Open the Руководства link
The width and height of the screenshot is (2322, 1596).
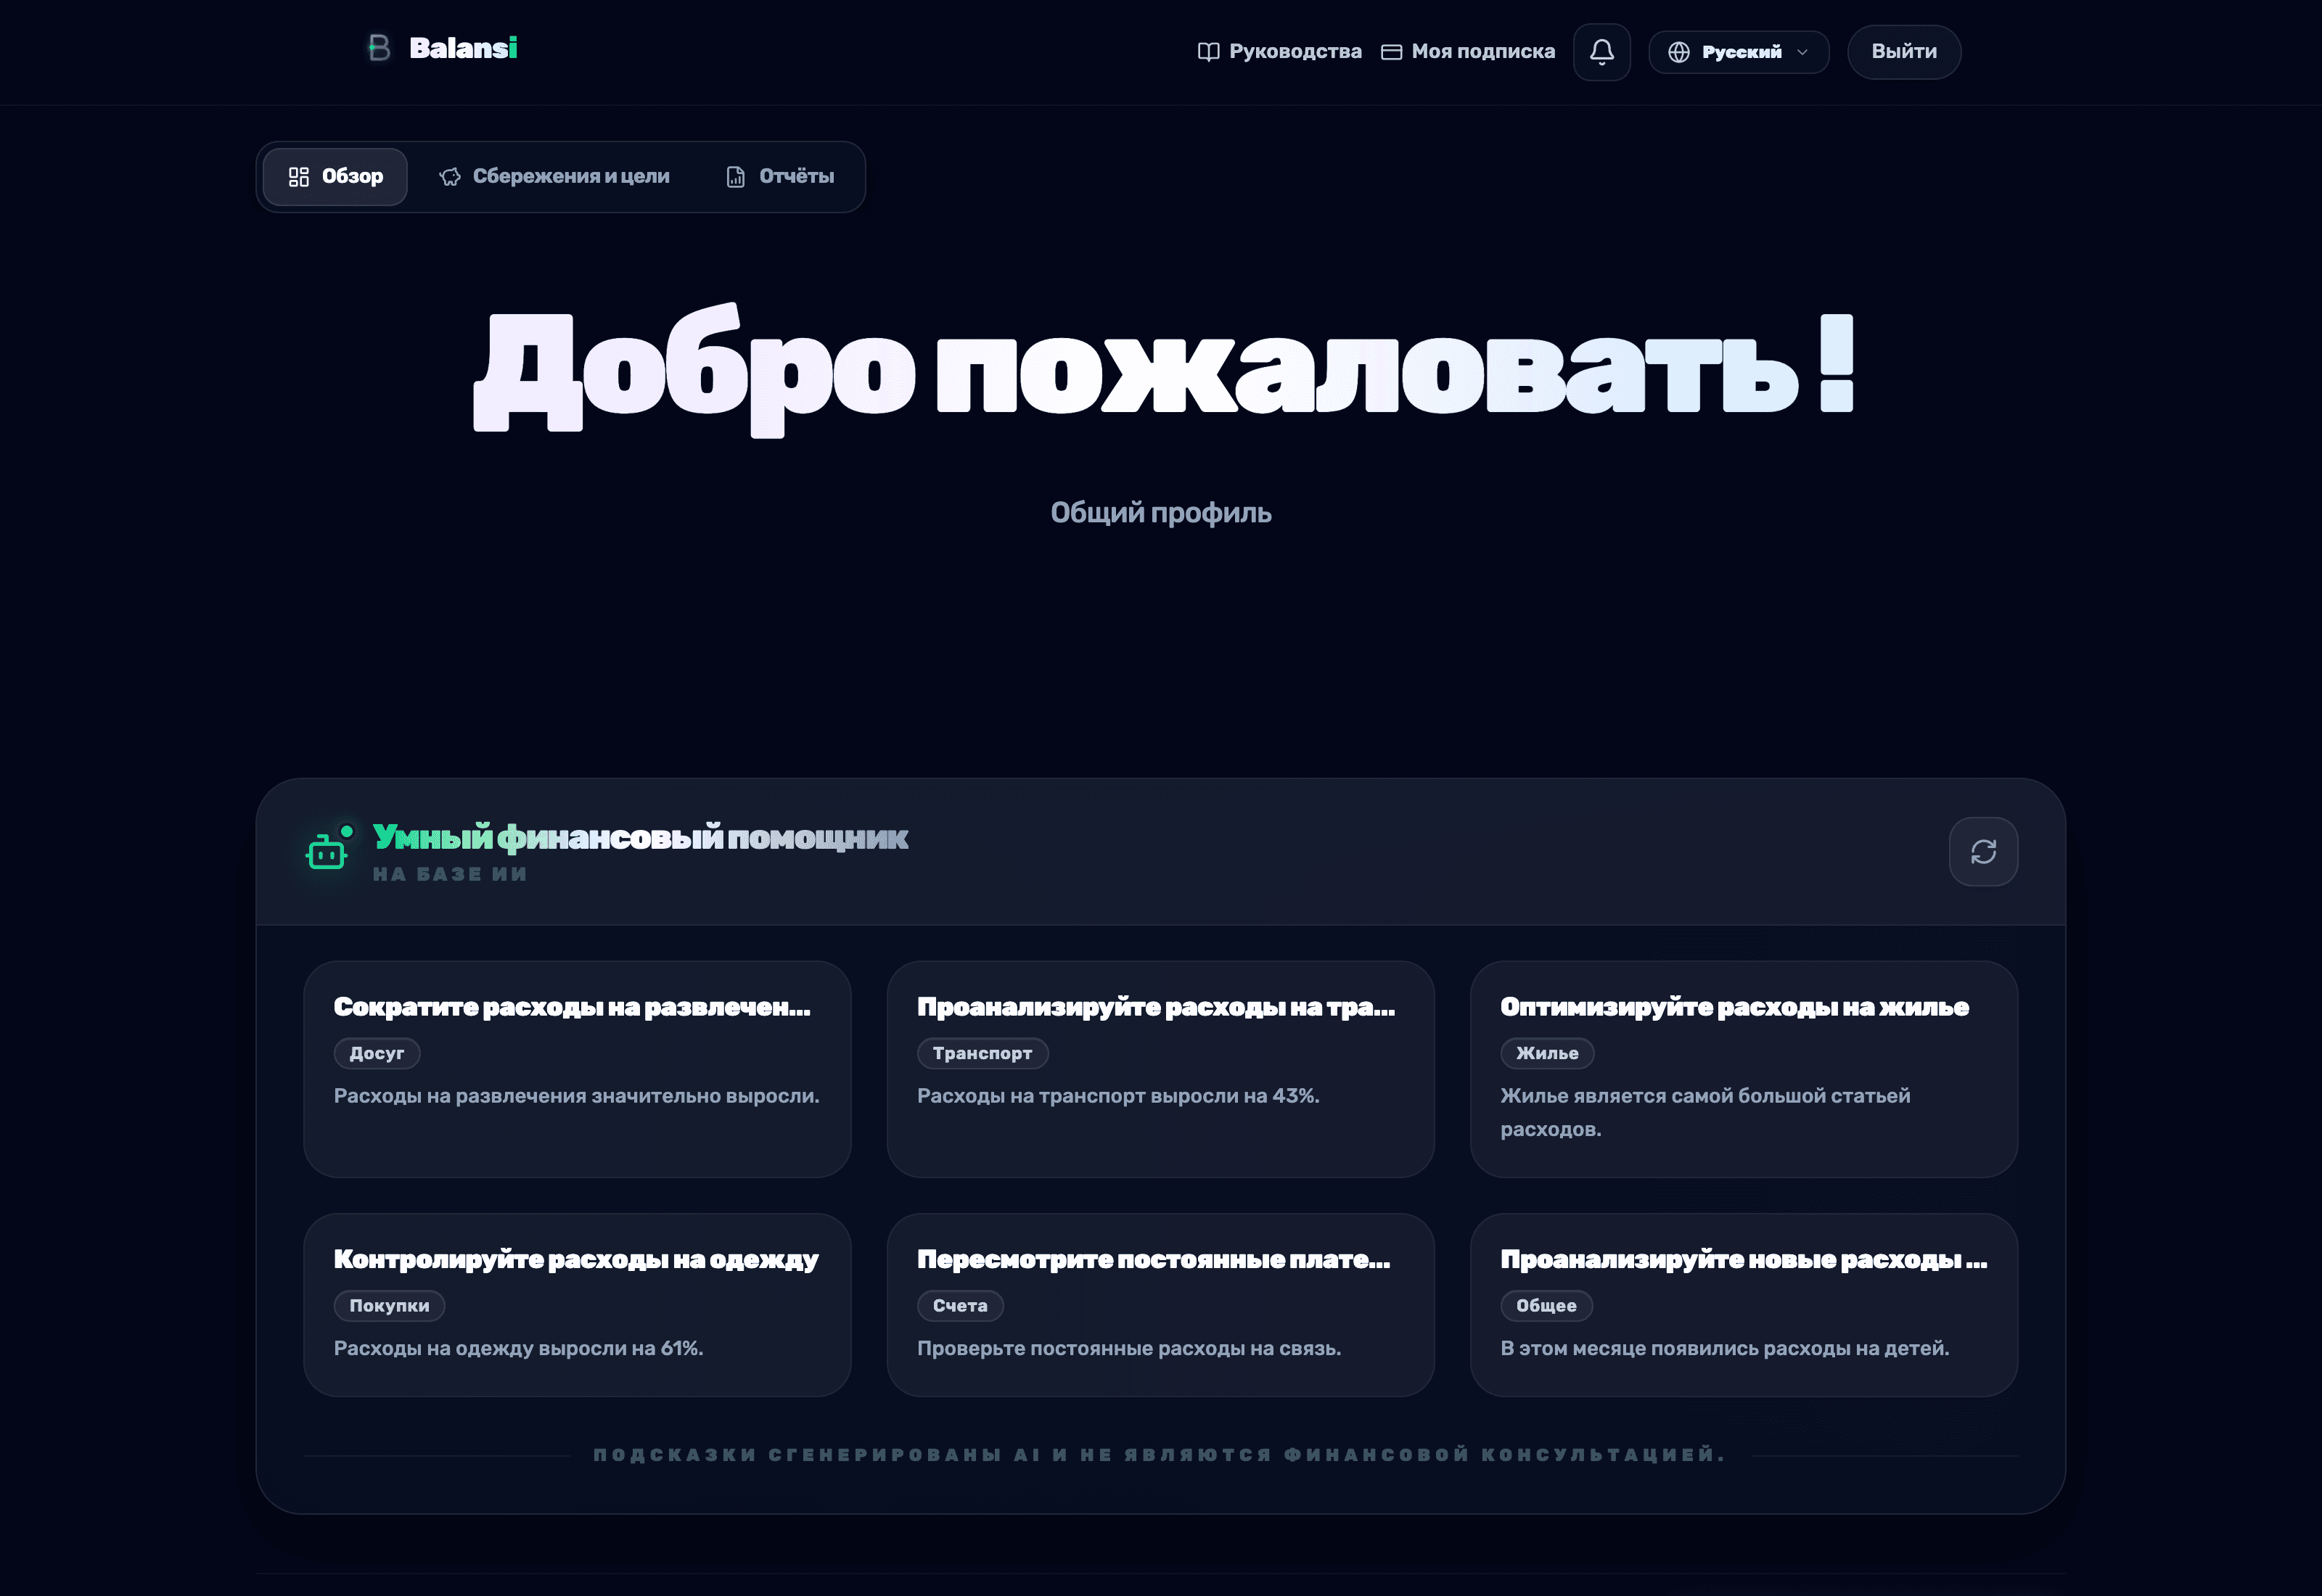(x=1279, y=52)
